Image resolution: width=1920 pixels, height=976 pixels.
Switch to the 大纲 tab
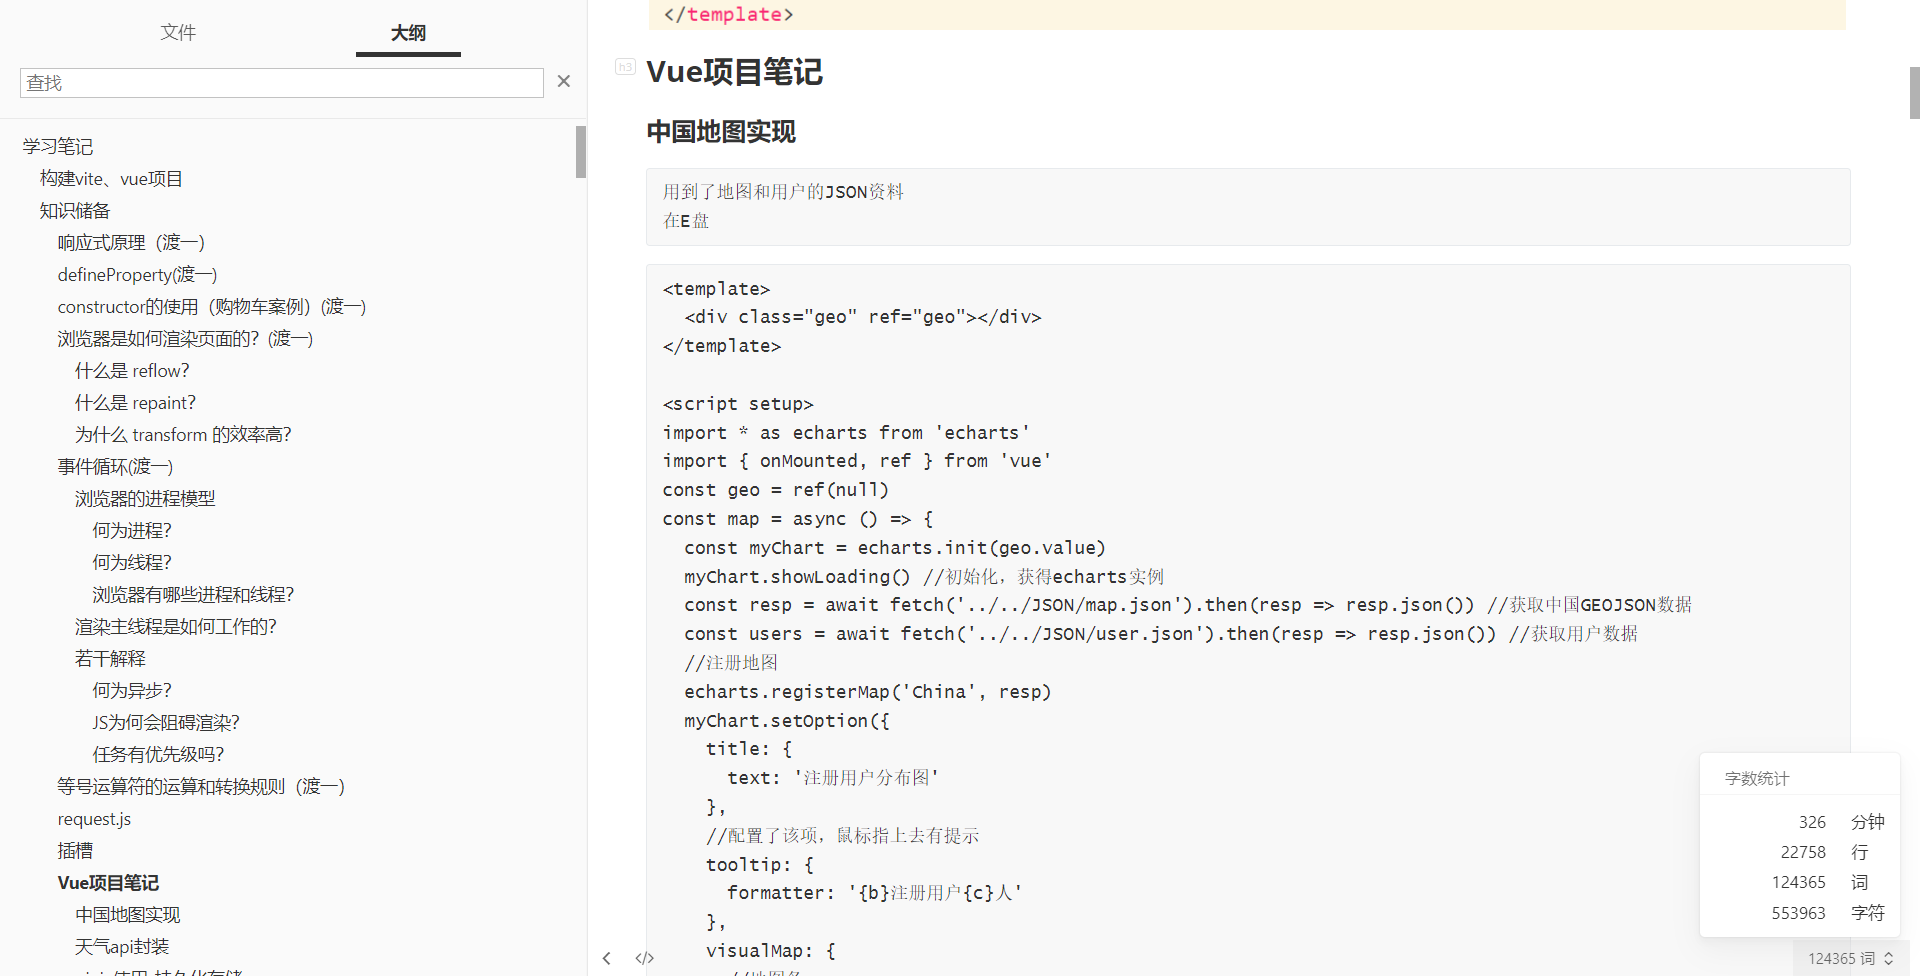(x=408, y=32)
